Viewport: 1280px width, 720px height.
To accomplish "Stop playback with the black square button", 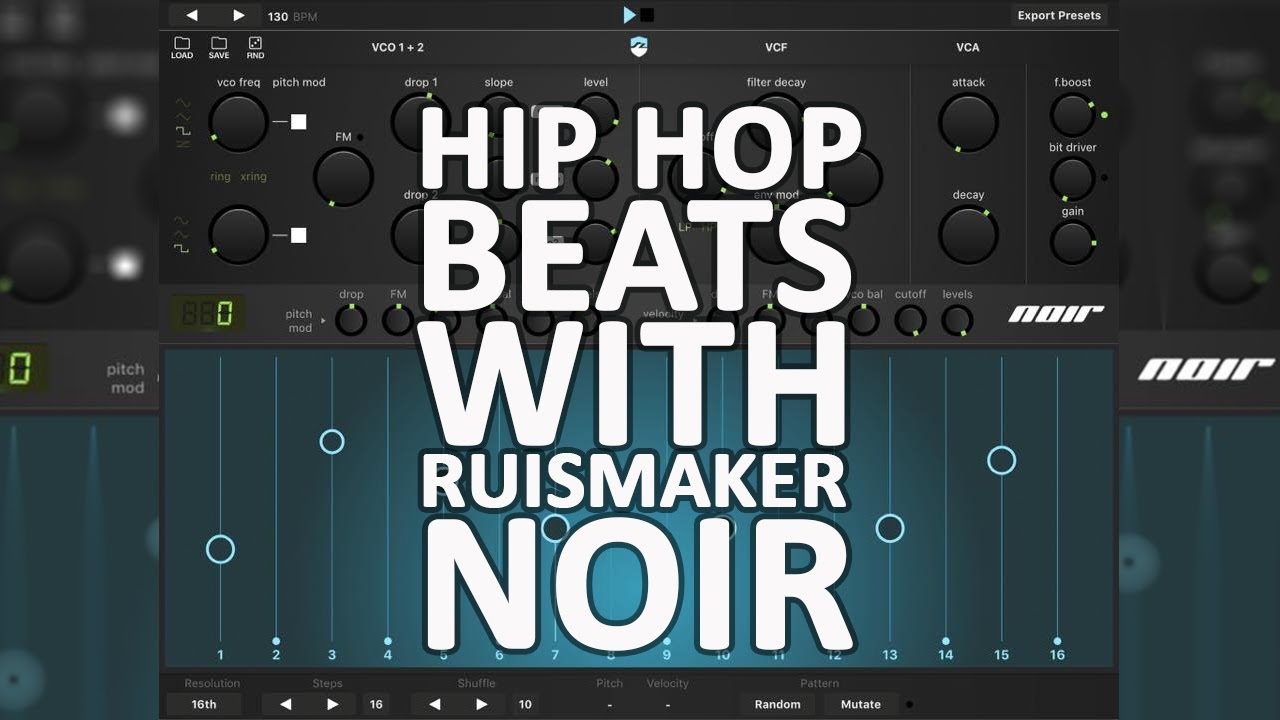I will (x=647, y=15).
